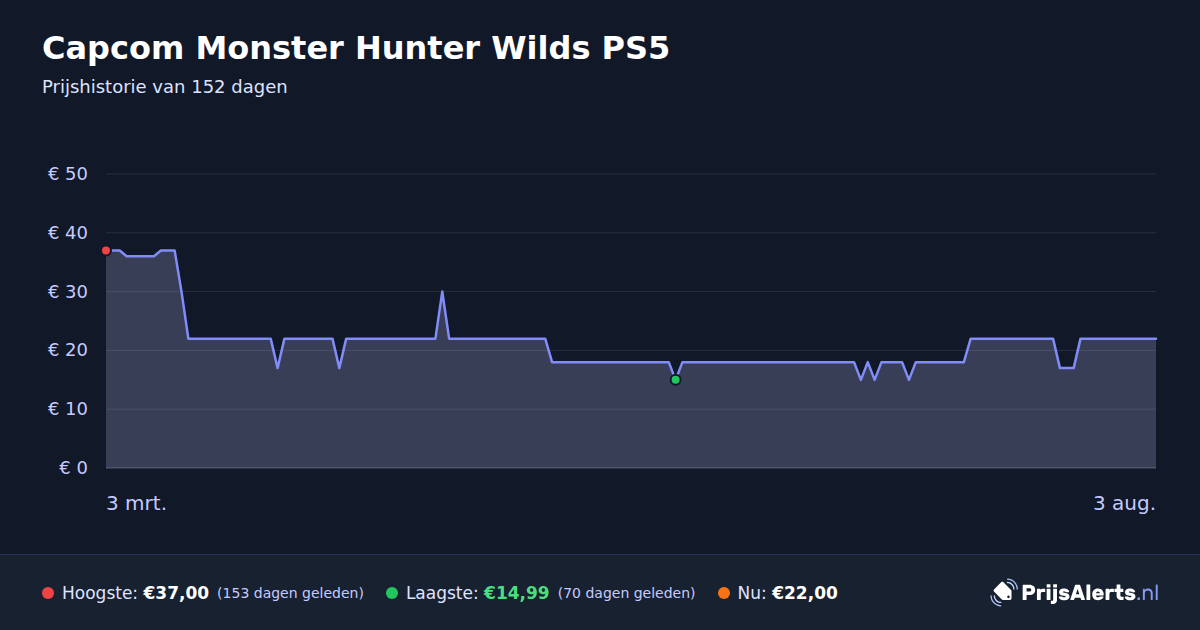
Task: Click the €37,00 highest price value
Action: (176, 593)
